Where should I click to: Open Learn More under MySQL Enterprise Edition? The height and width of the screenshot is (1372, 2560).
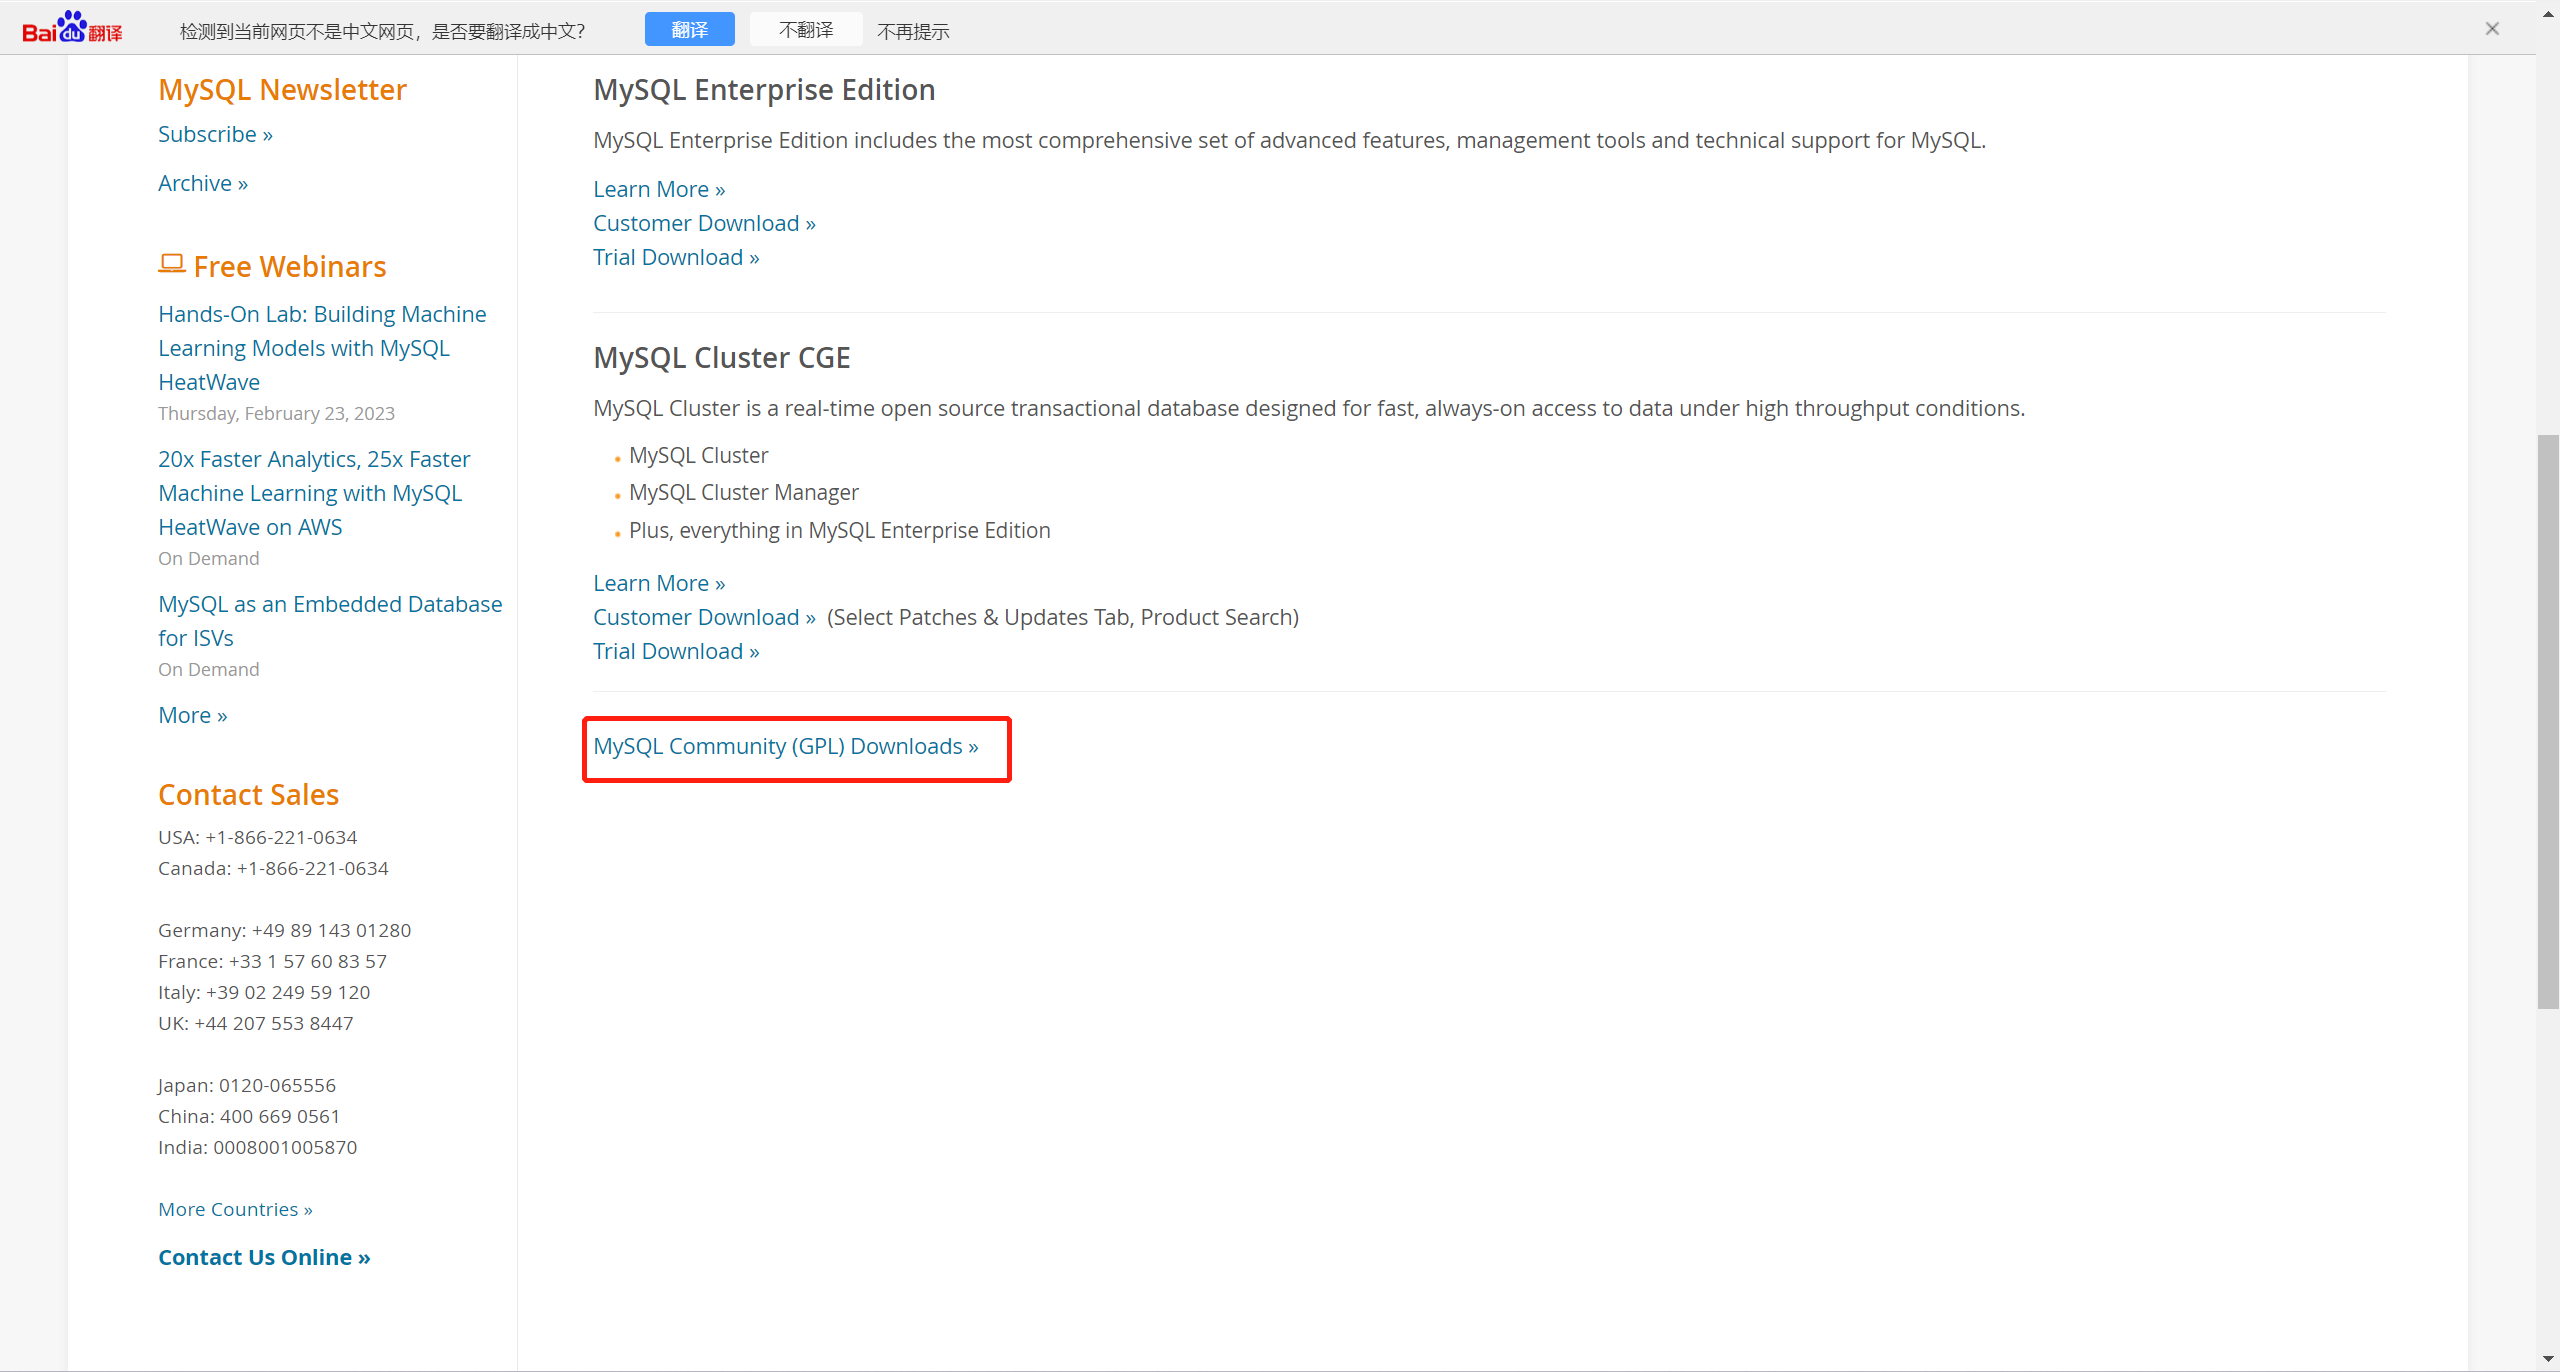tap(659, 189)
